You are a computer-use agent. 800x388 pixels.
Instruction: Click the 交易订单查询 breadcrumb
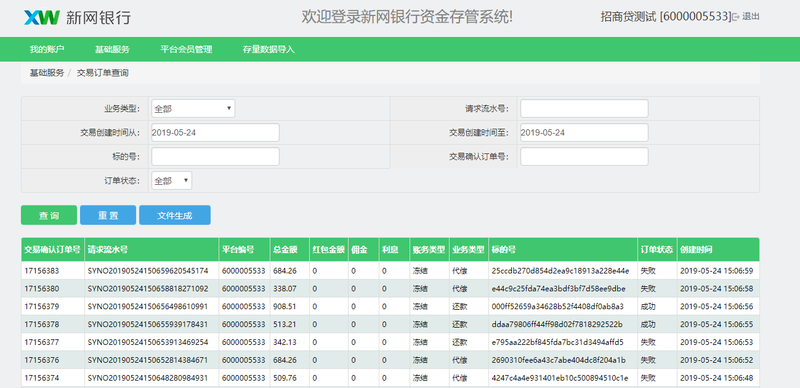coord(103,73)
